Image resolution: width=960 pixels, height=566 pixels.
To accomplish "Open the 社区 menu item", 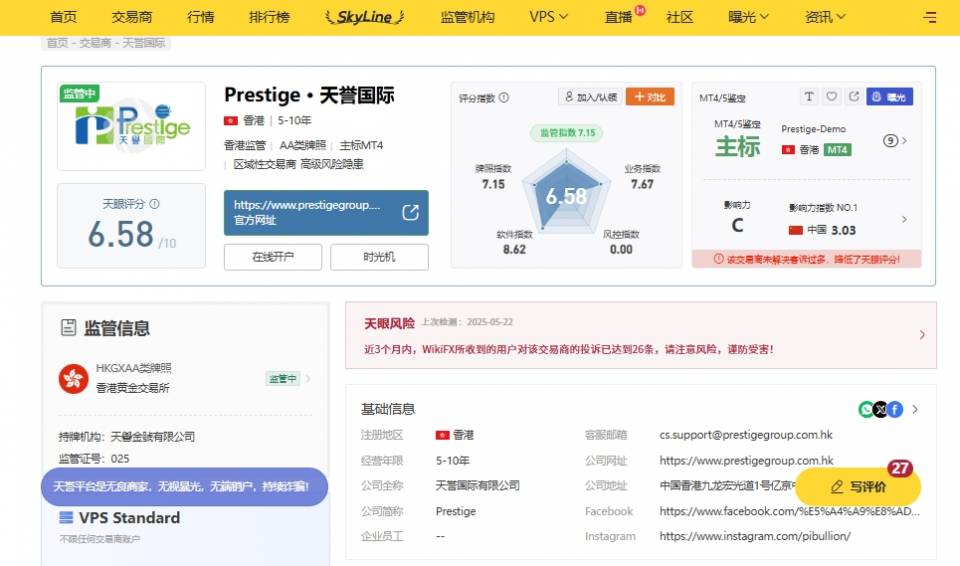I will pyautogui.click(x=680, y=17).
